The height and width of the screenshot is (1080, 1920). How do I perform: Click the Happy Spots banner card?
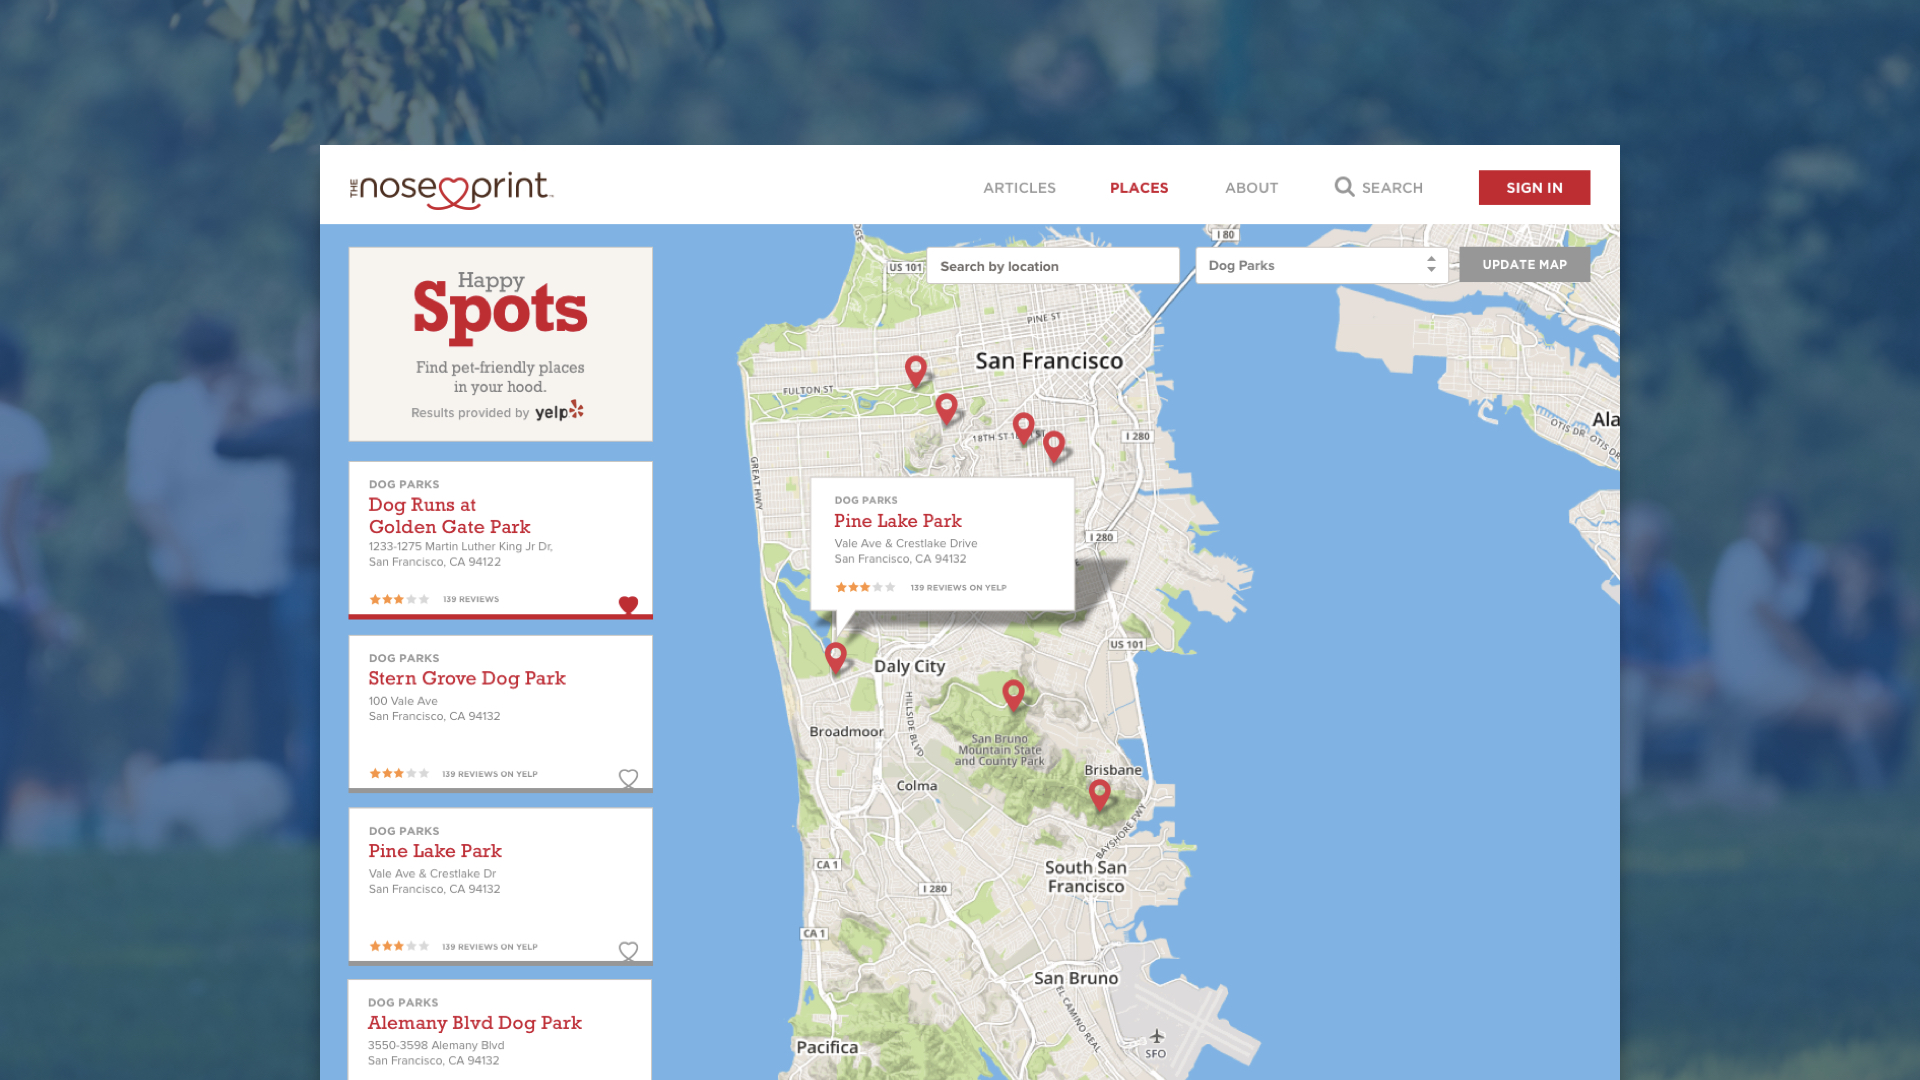tap(500, 344)
